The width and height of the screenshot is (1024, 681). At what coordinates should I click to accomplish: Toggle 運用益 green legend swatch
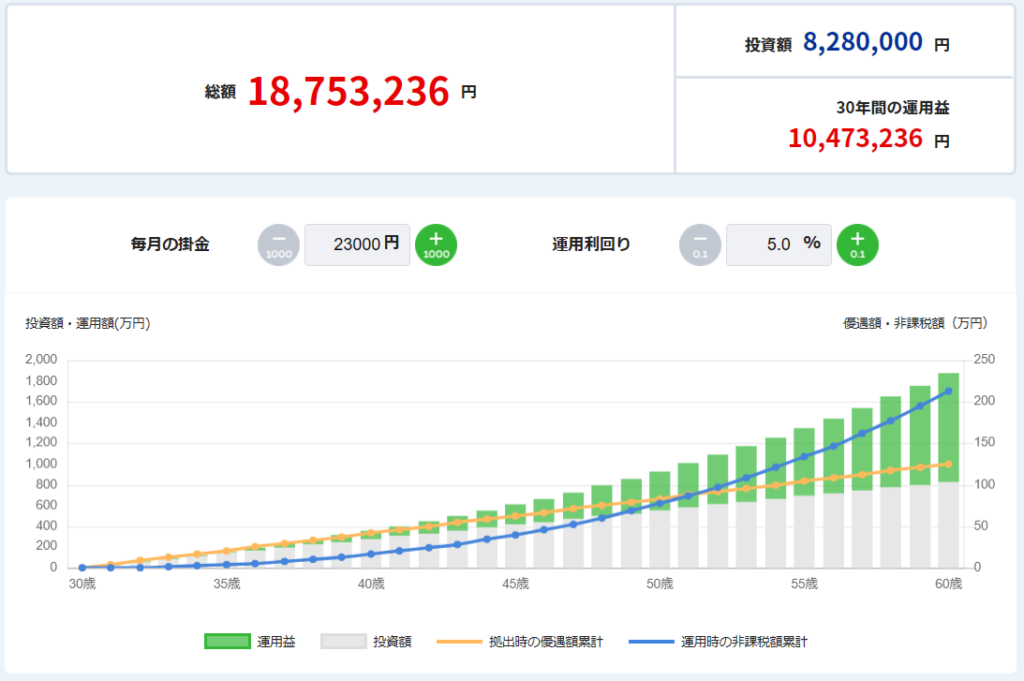point(227,641)
